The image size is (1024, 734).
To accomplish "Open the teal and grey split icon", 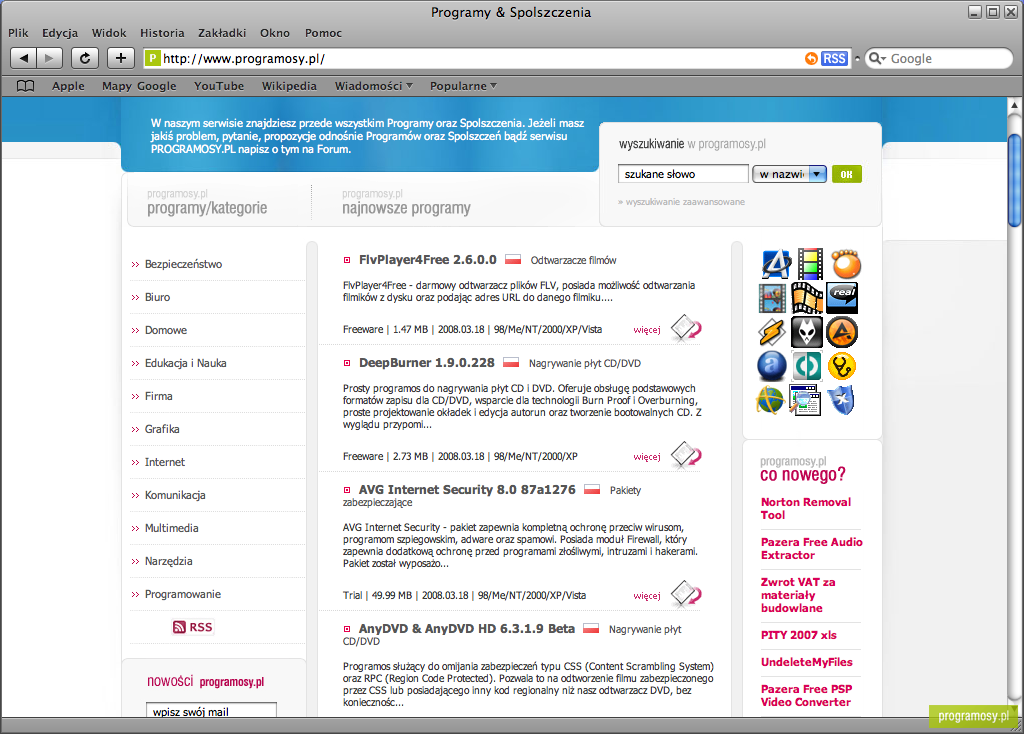I will 807,366.
